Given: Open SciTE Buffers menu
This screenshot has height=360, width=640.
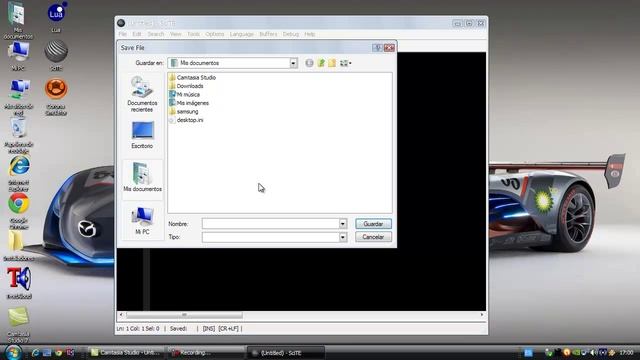Looking at the screenshot, I should point(268,34).
